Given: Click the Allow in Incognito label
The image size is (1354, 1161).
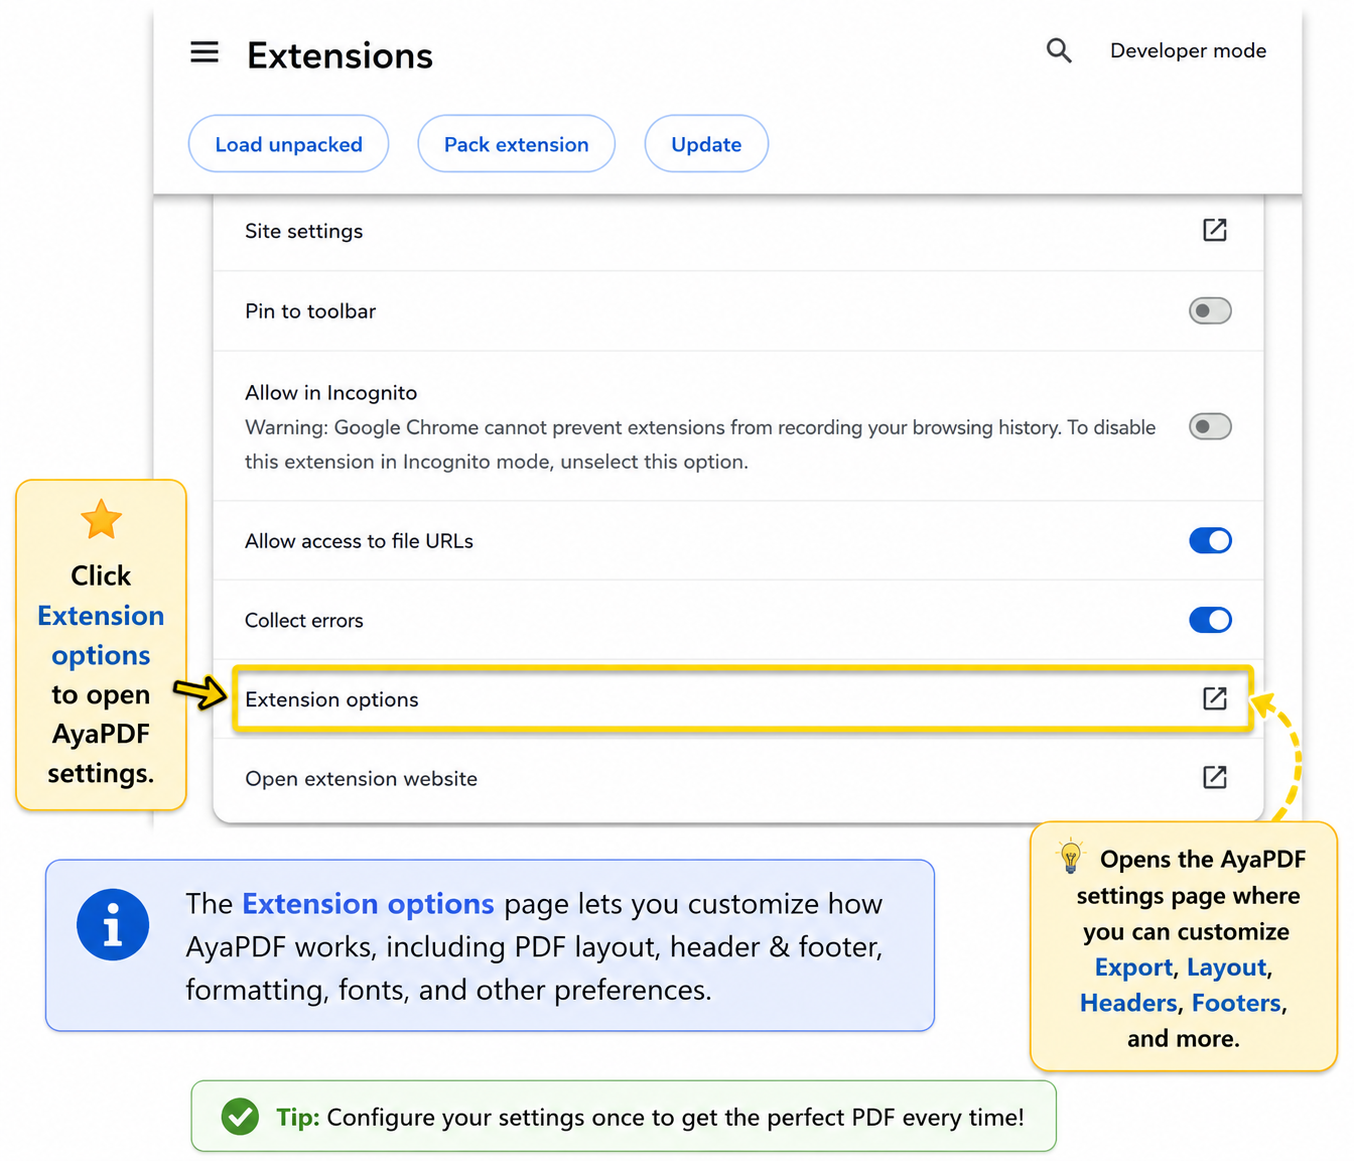Looking at the screenshot, I should (x=331, y=393).
